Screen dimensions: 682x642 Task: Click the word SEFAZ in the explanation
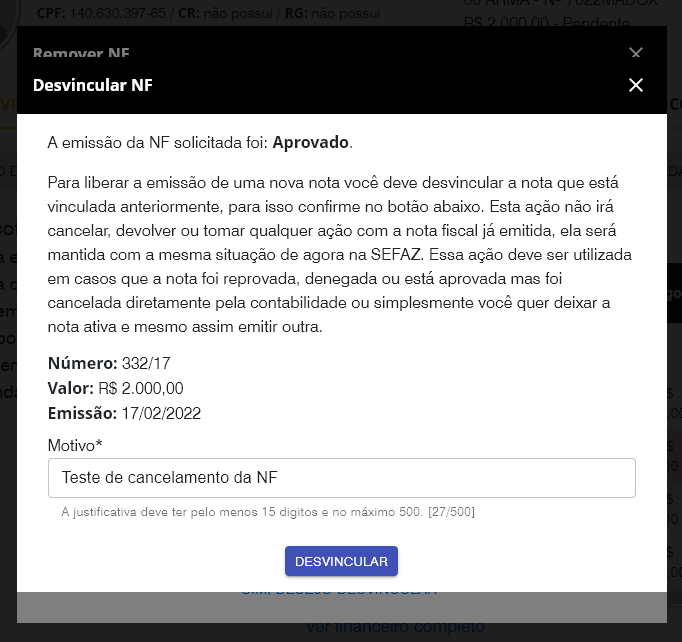pyautogui.click(x=396, y=254)
